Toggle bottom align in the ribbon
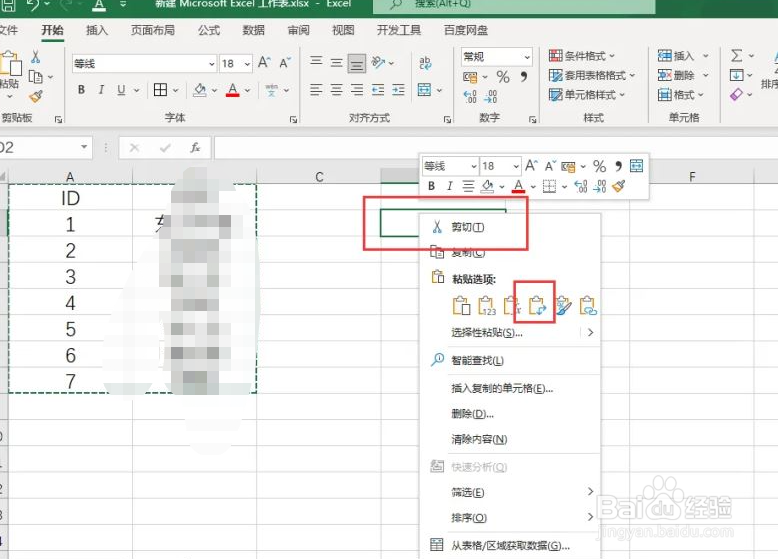Screen dimensions: 778x559 tap(357, 62)
